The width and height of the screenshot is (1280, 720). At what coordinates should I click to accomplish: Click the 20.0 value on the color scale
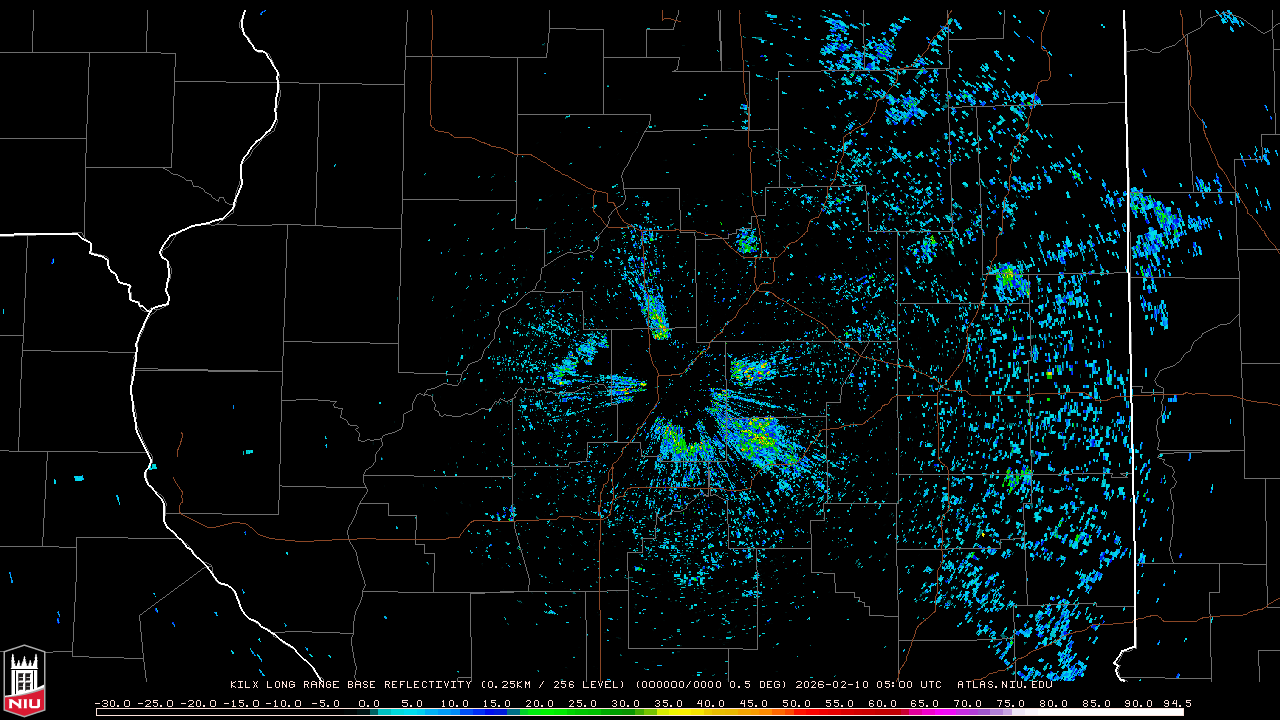click(x=540, y=704)
